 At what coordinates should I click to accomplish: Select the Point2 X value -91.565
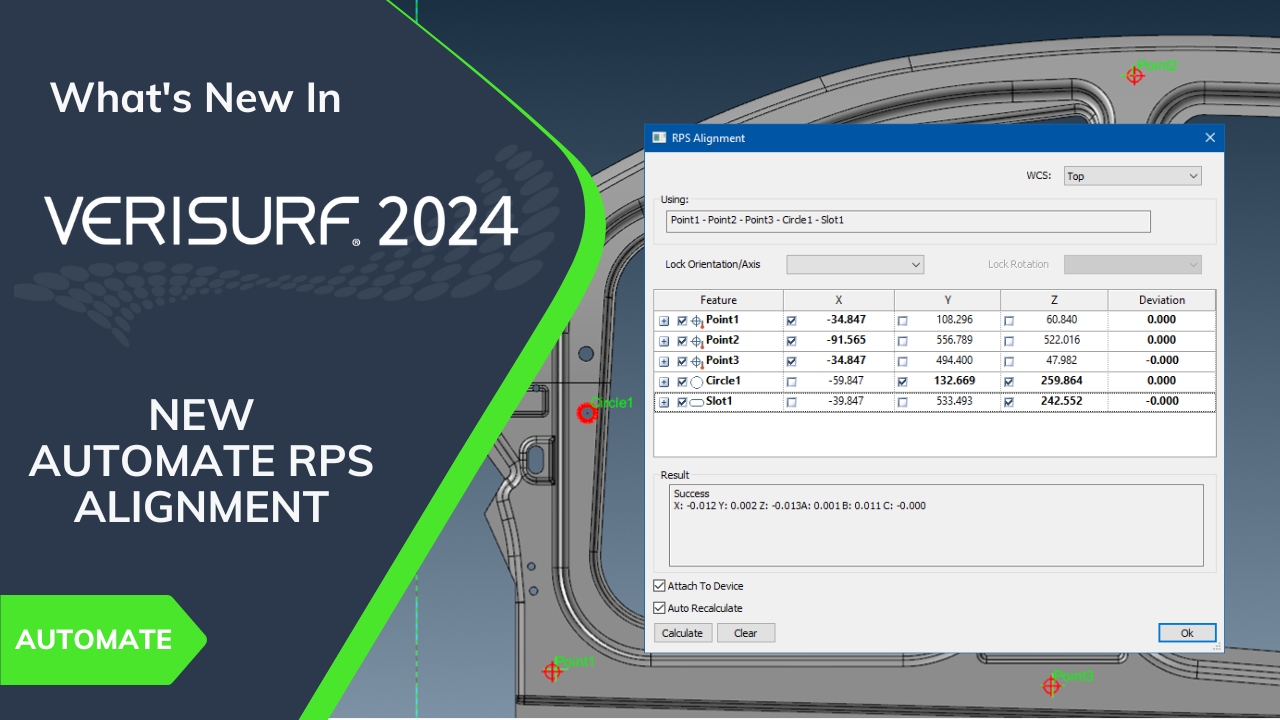pos(846,340)
